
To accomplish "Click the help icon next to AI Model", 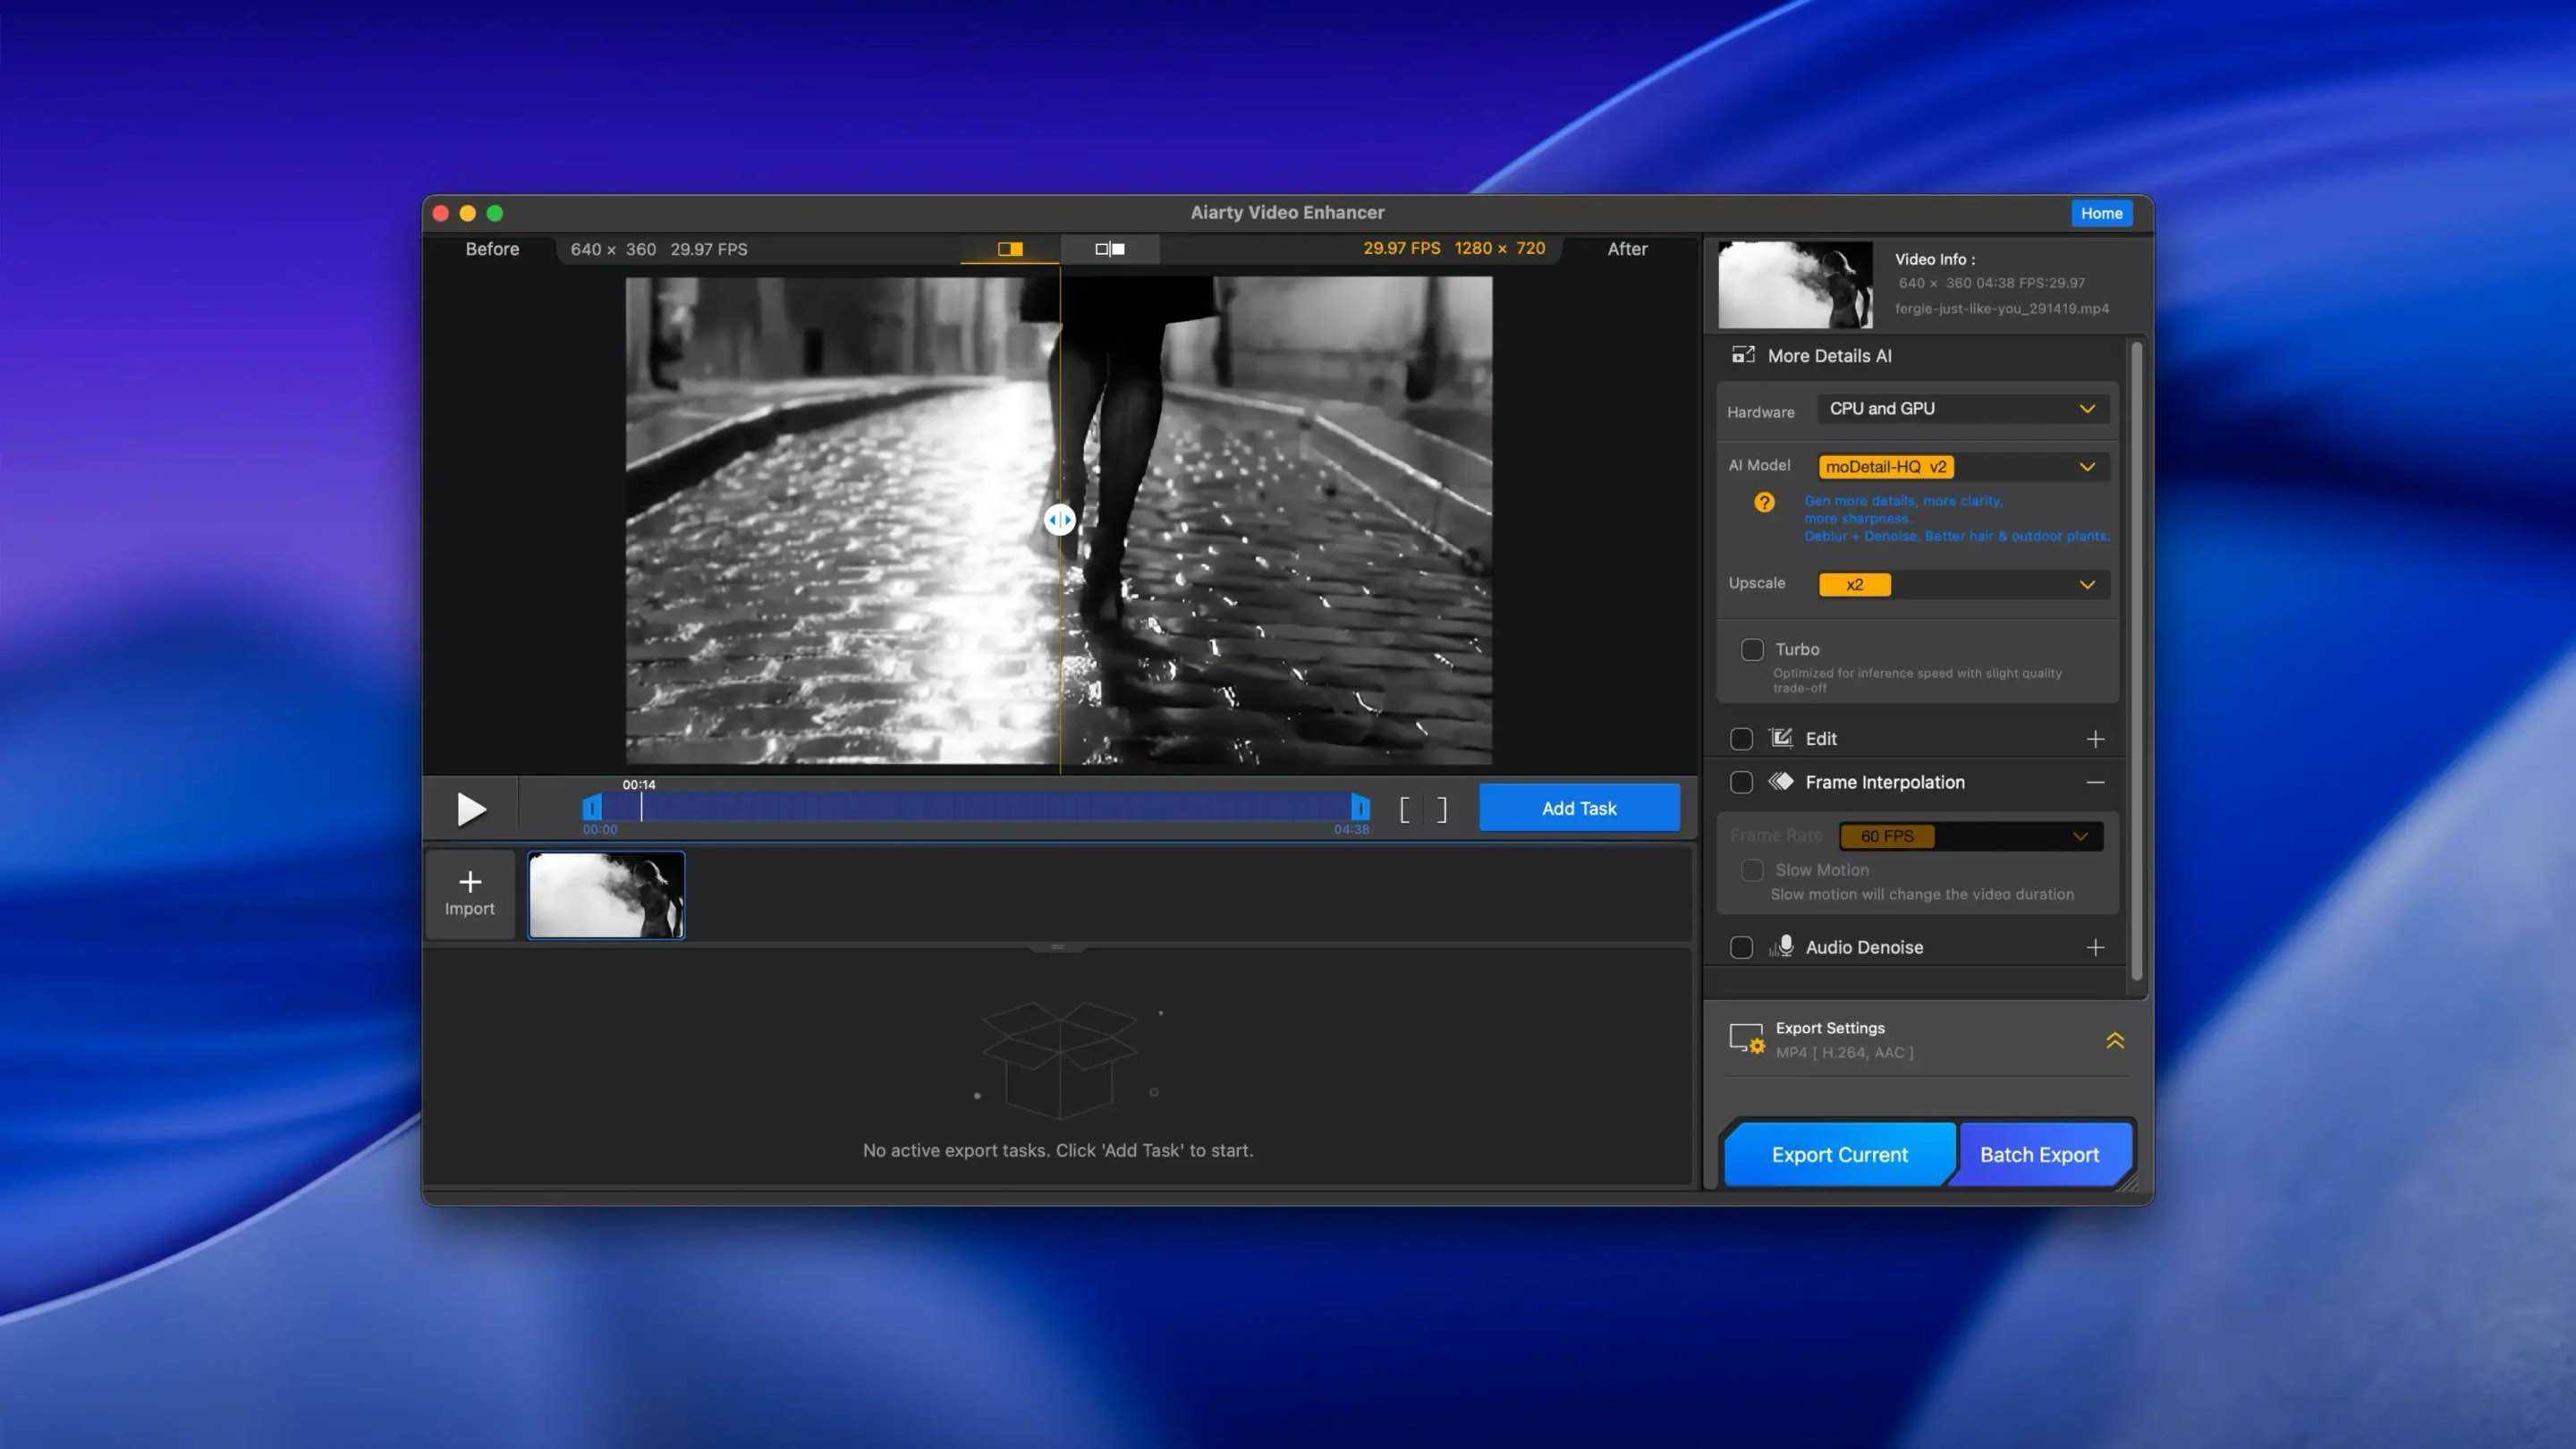I will click(x=1764, y=503).
